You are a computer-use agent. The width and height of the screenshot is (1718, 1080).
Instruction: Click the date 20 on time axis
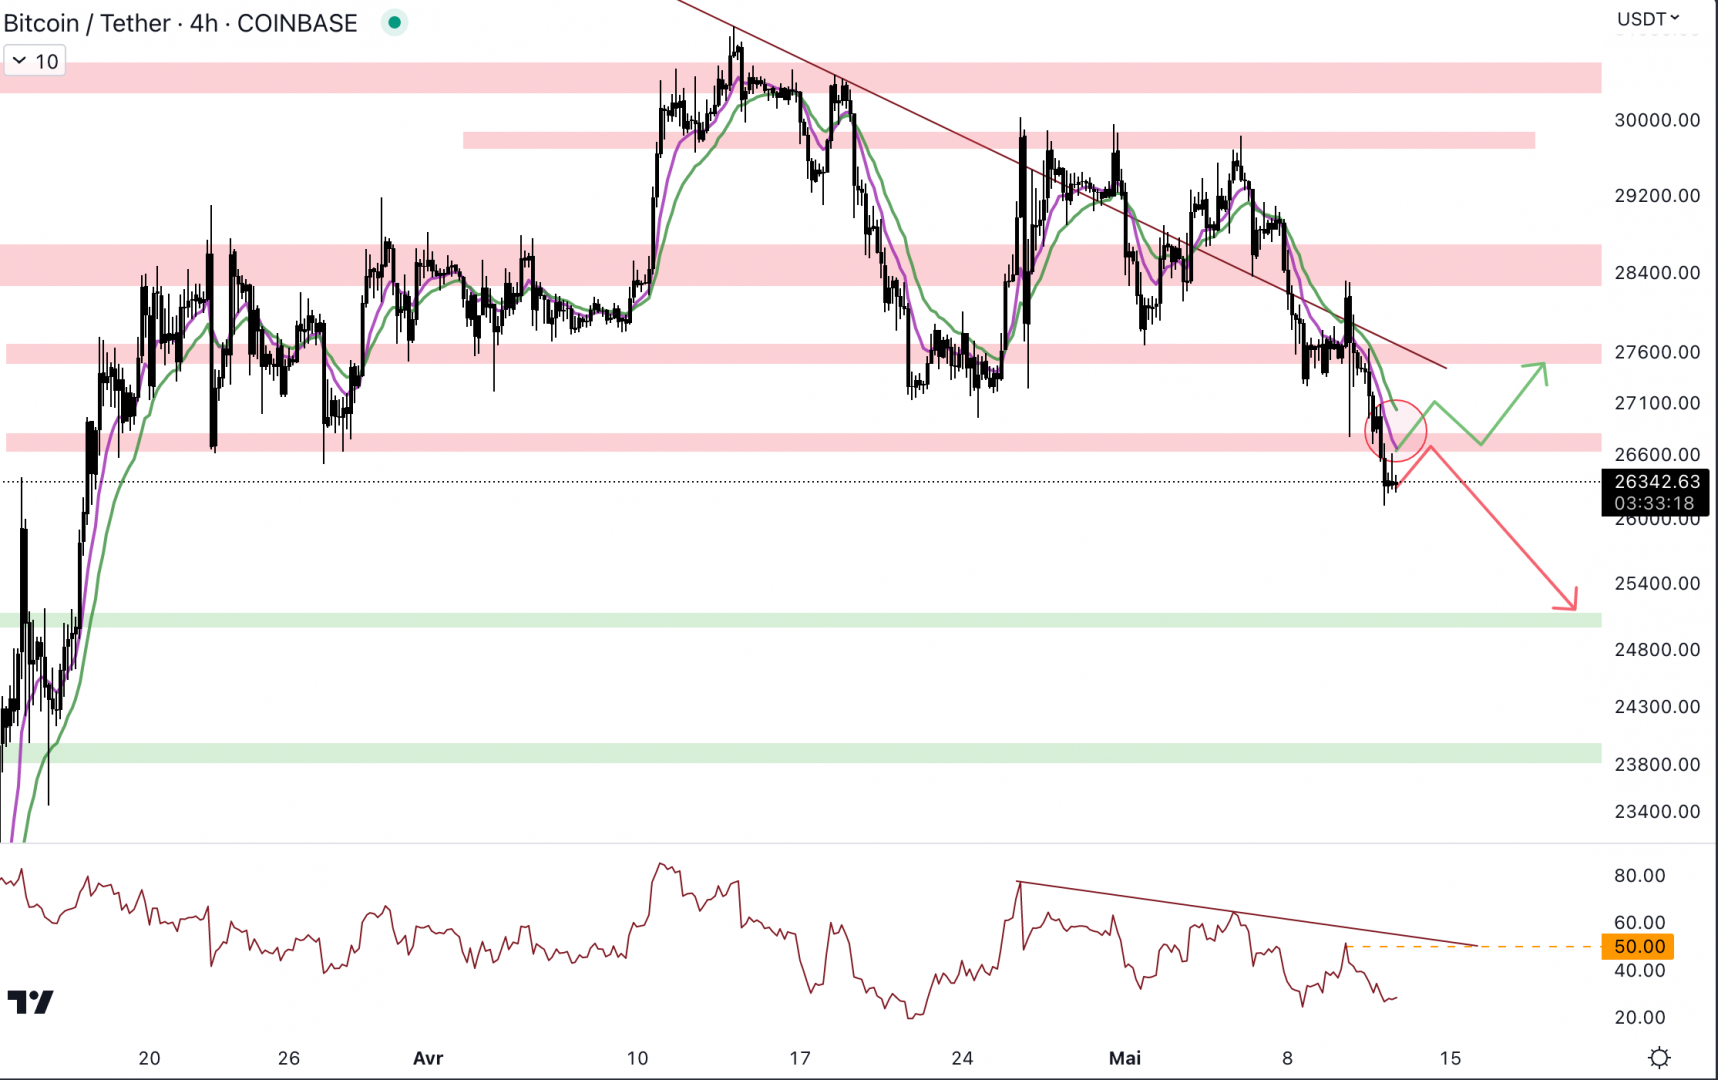pos(149,1058)
